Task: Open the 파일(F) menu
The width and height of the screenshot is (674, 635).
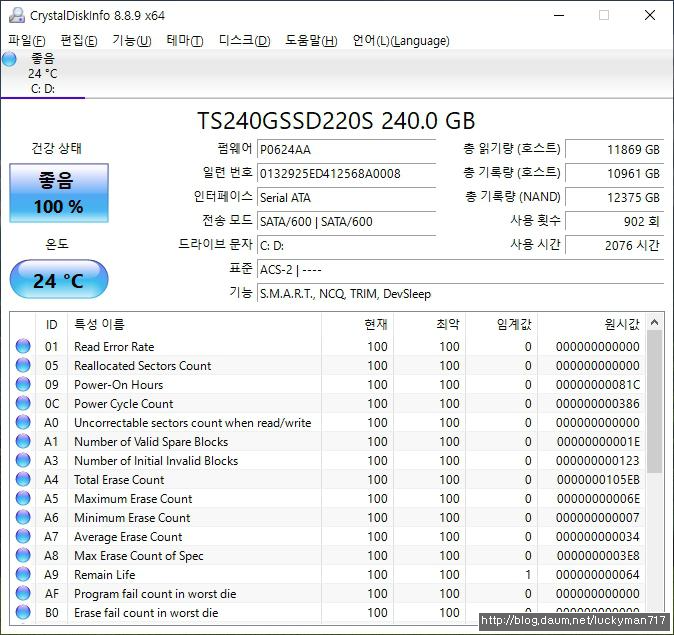Action: point(27,41)
